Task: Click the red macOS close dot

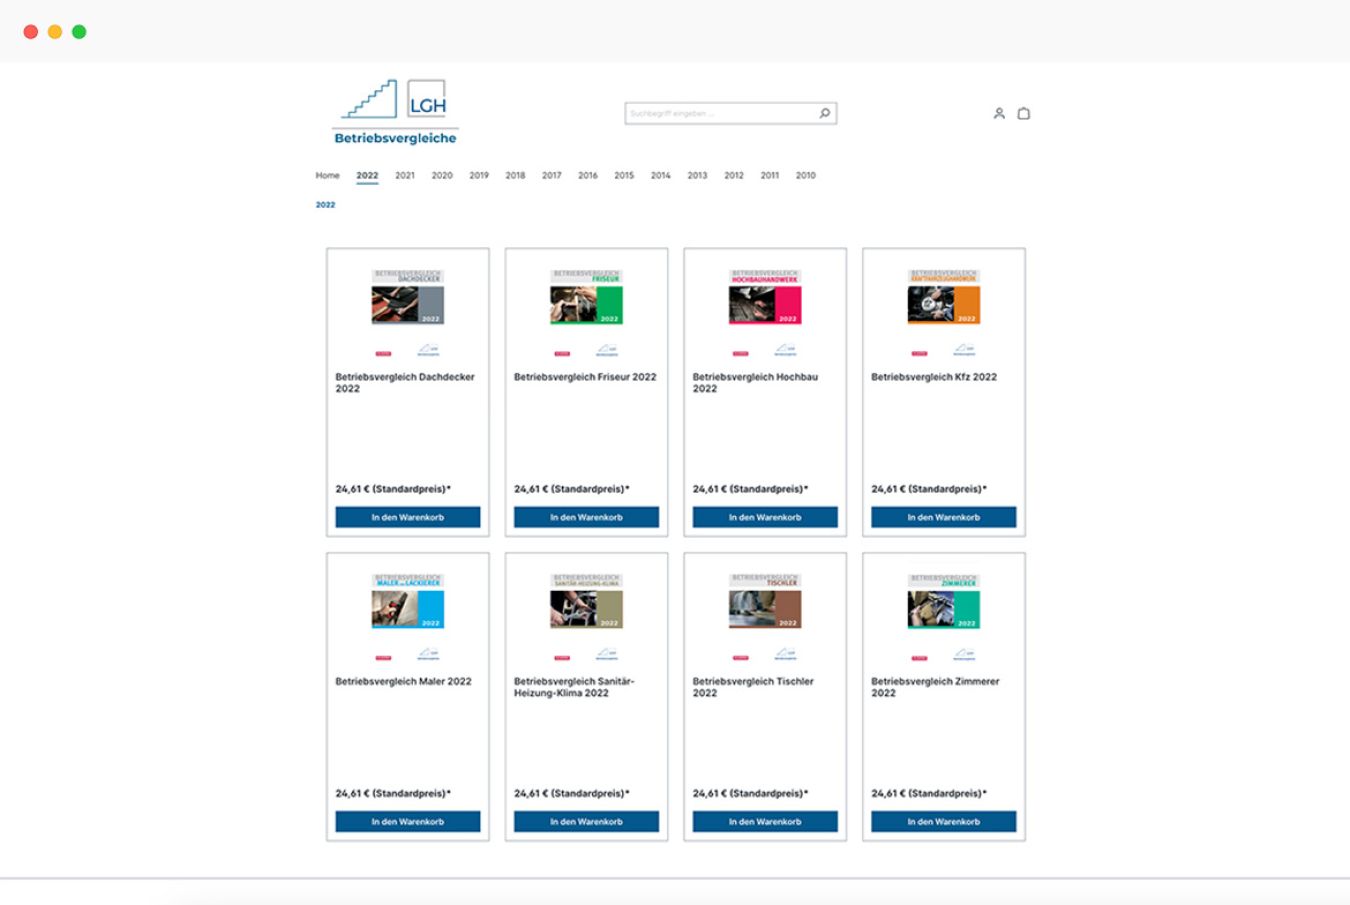Action: (x=31, y=32)
